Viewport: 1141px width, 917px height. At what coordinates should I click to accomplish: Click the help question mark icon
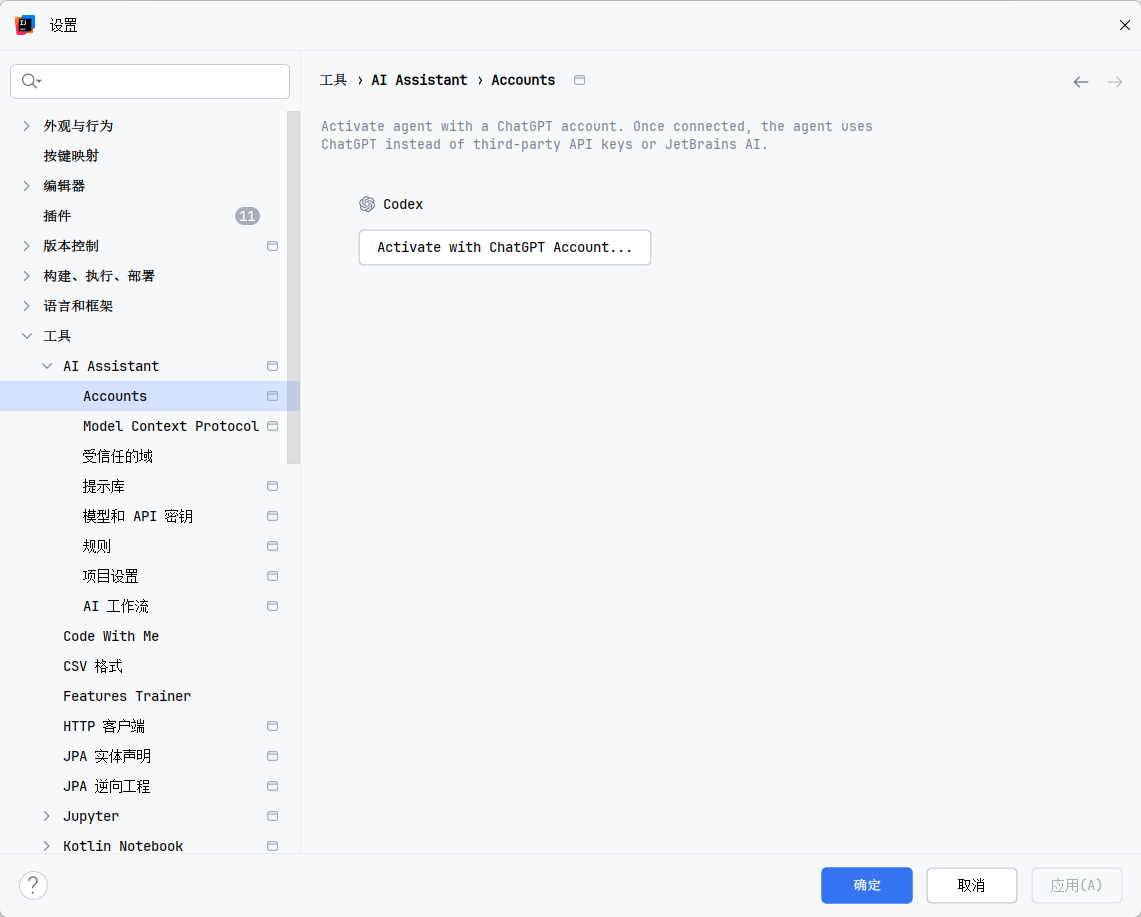33,885
